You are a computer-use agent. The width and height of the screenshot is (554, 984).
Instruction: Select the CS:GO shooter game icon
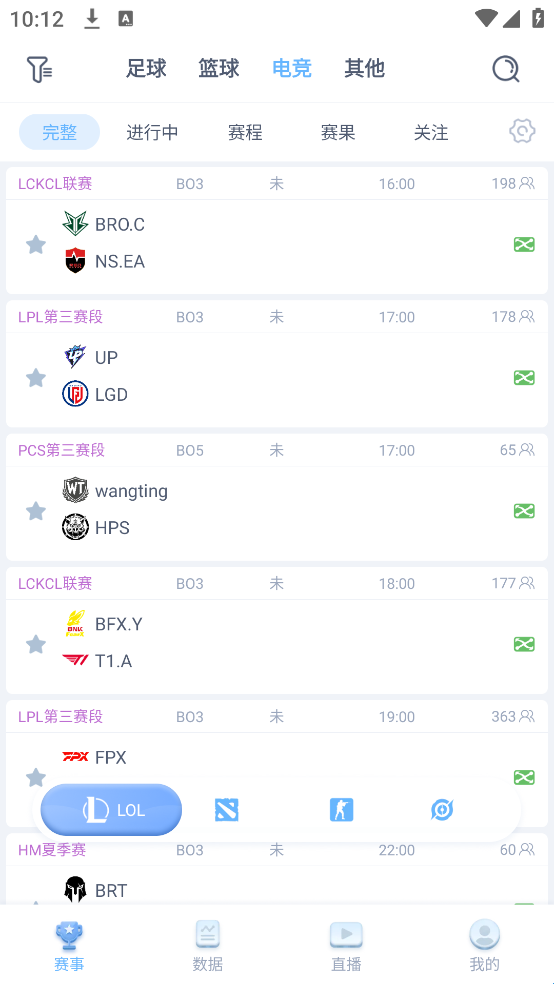(x=341, y=810)
